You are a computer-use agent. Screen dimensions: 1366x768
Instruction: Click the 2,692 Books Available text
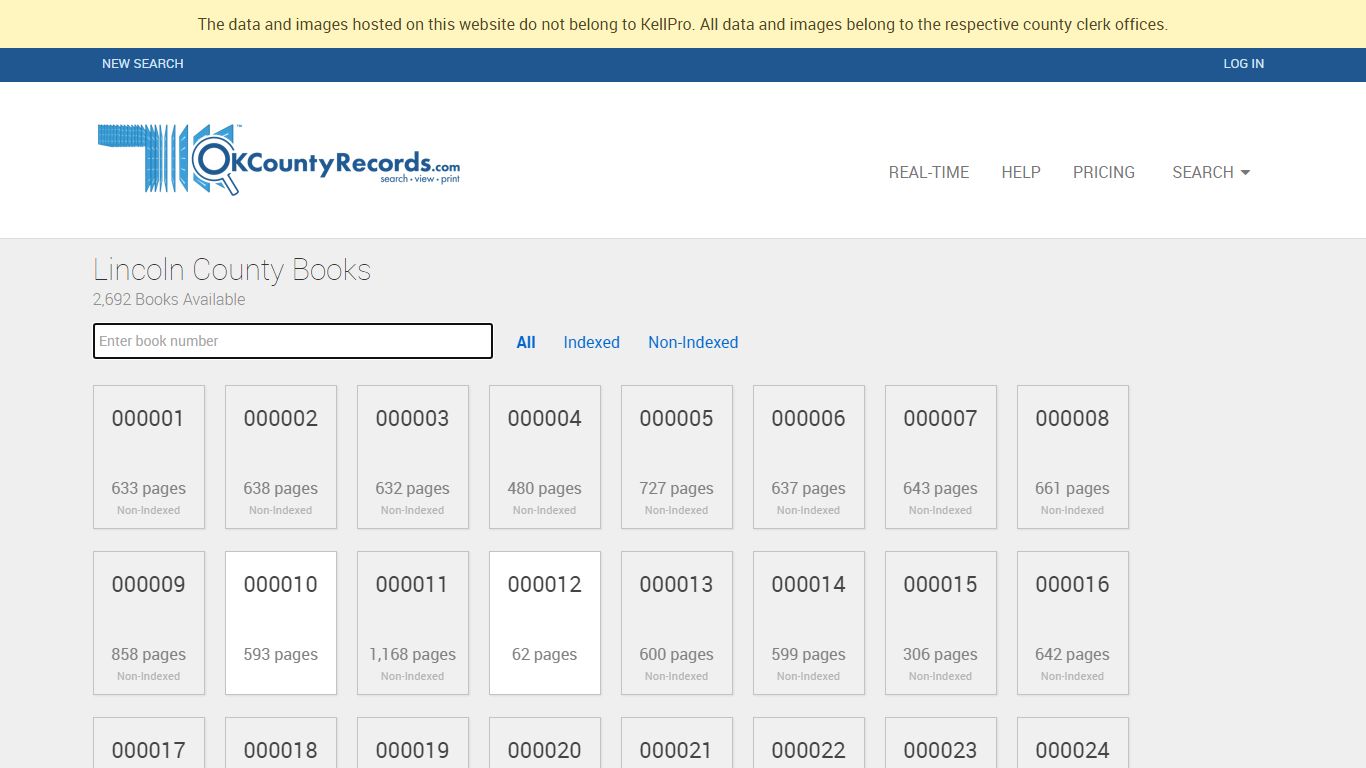(x=169, y=299)
